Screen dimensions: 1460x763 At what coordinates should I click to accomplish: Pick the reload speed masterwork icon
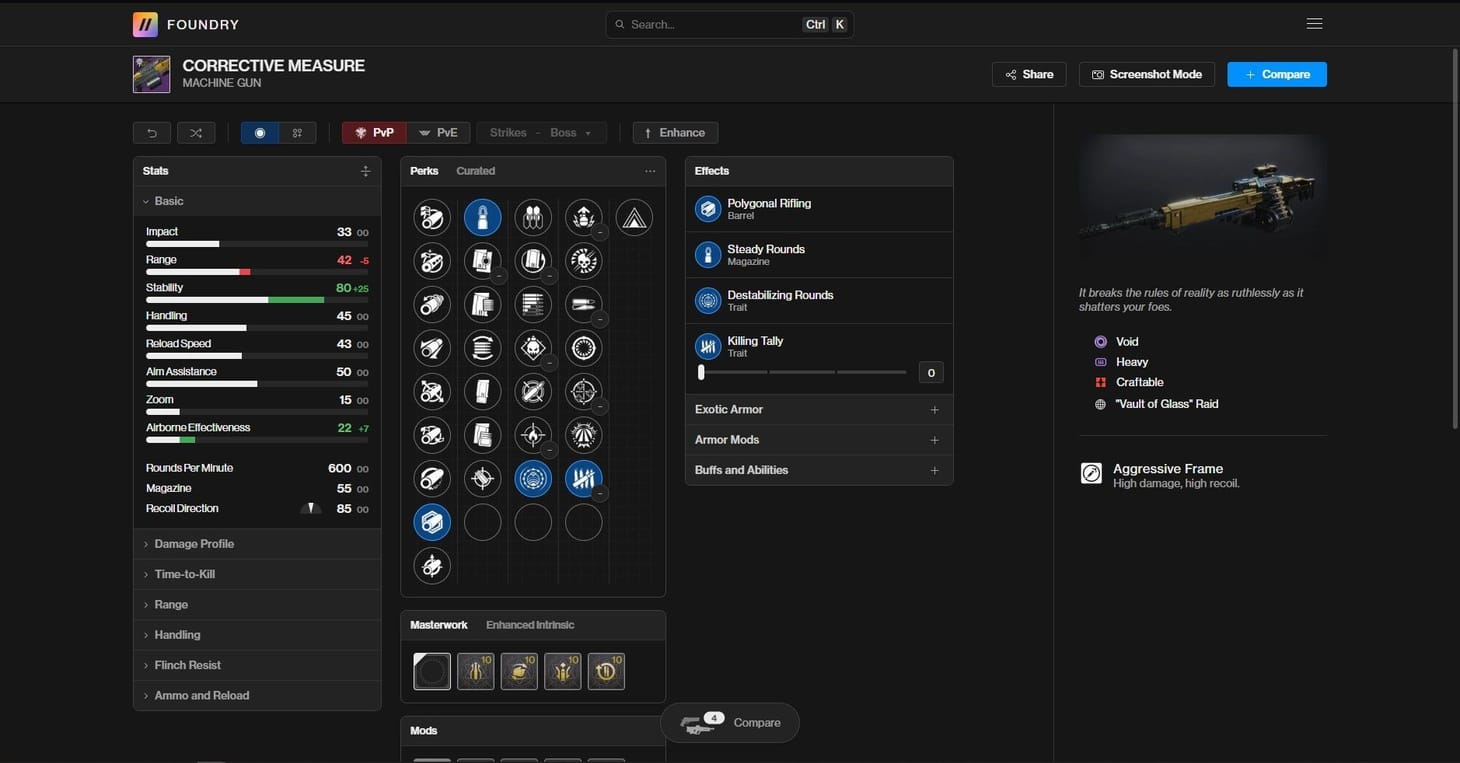[604, 671]
